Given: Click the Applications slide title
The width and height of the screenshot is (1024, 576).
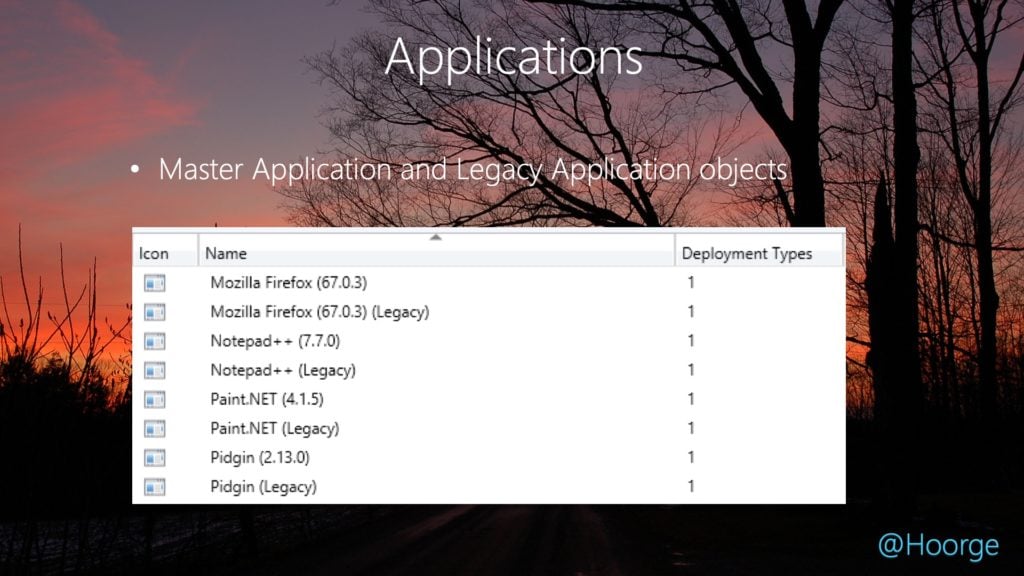Looking at the screenshot, I should 512,58.
